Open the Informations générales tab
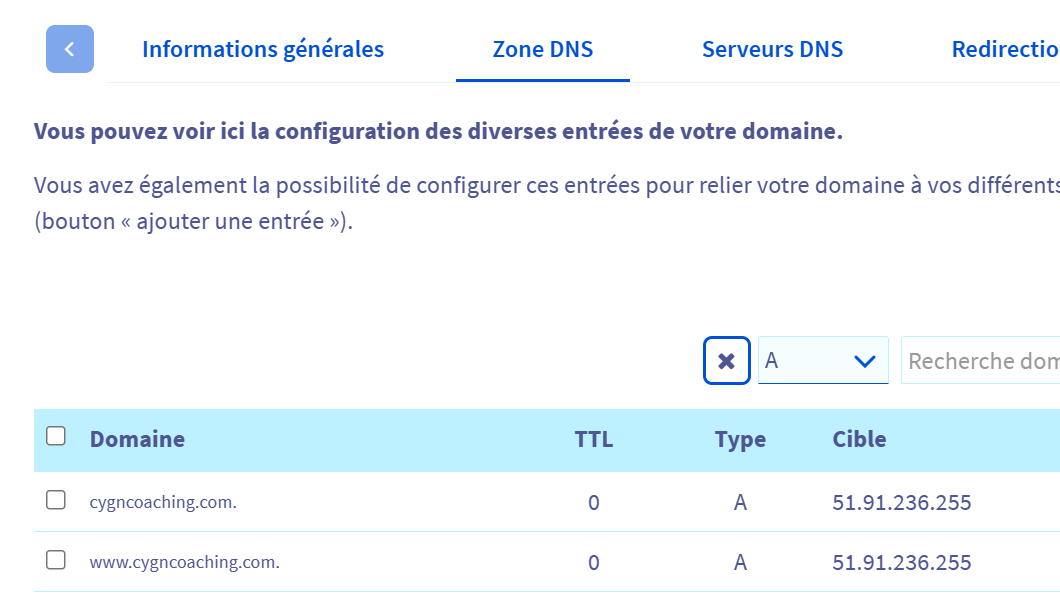The image size is (1060, 607). (263, 49)
